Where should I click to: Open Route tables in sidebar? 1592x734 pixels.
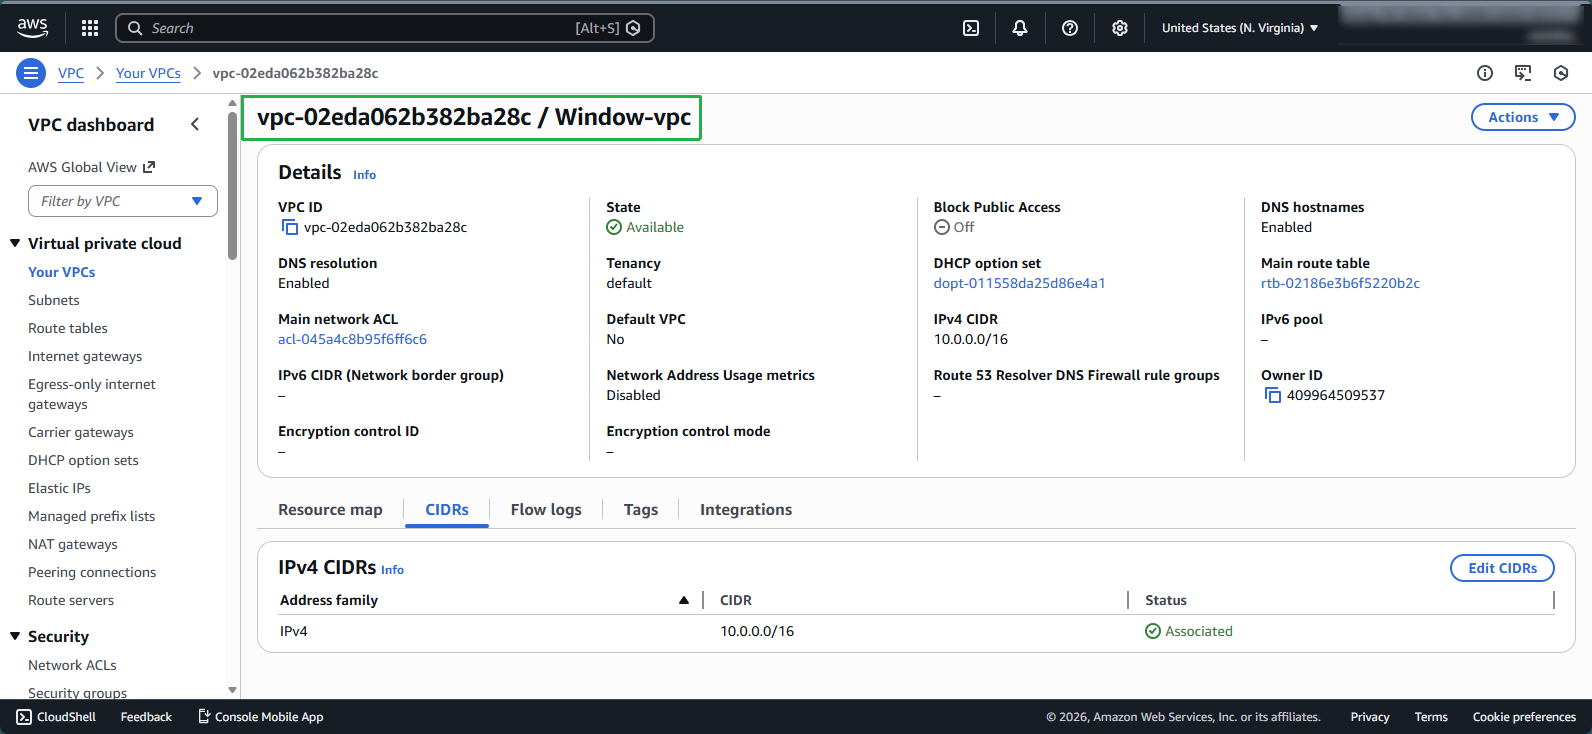68,328
